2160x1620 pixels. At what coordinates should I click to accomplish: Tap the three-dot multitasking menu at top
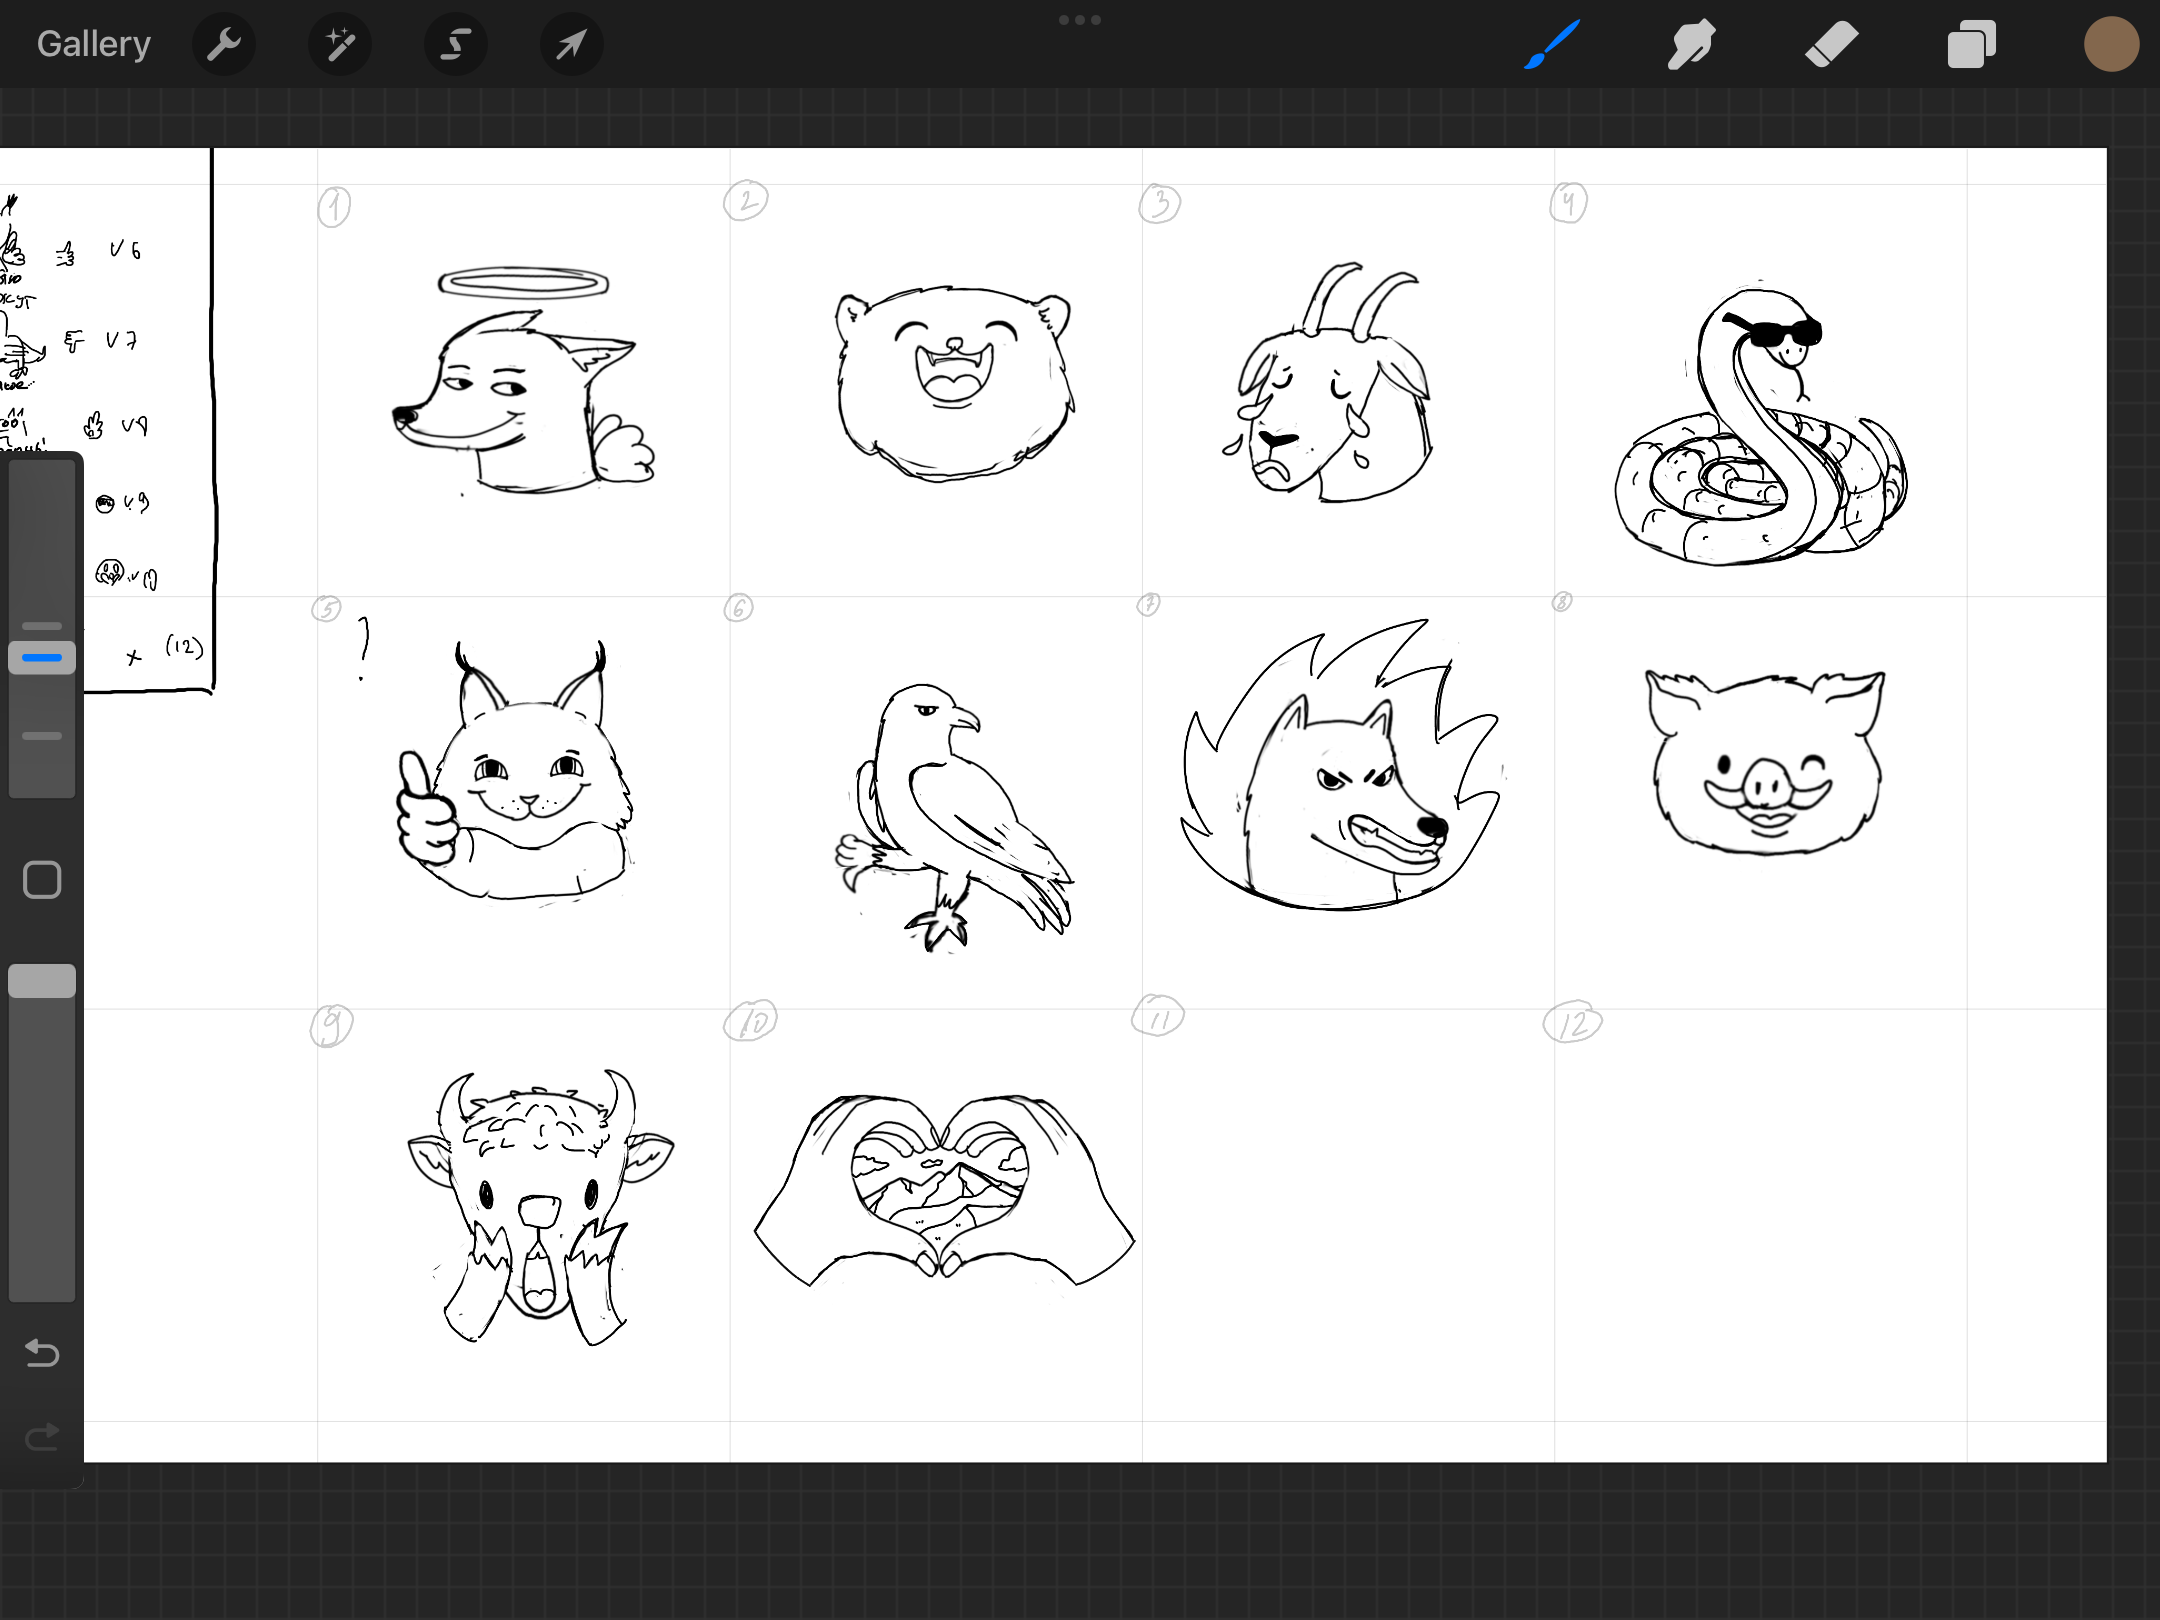coord(1080,20)
